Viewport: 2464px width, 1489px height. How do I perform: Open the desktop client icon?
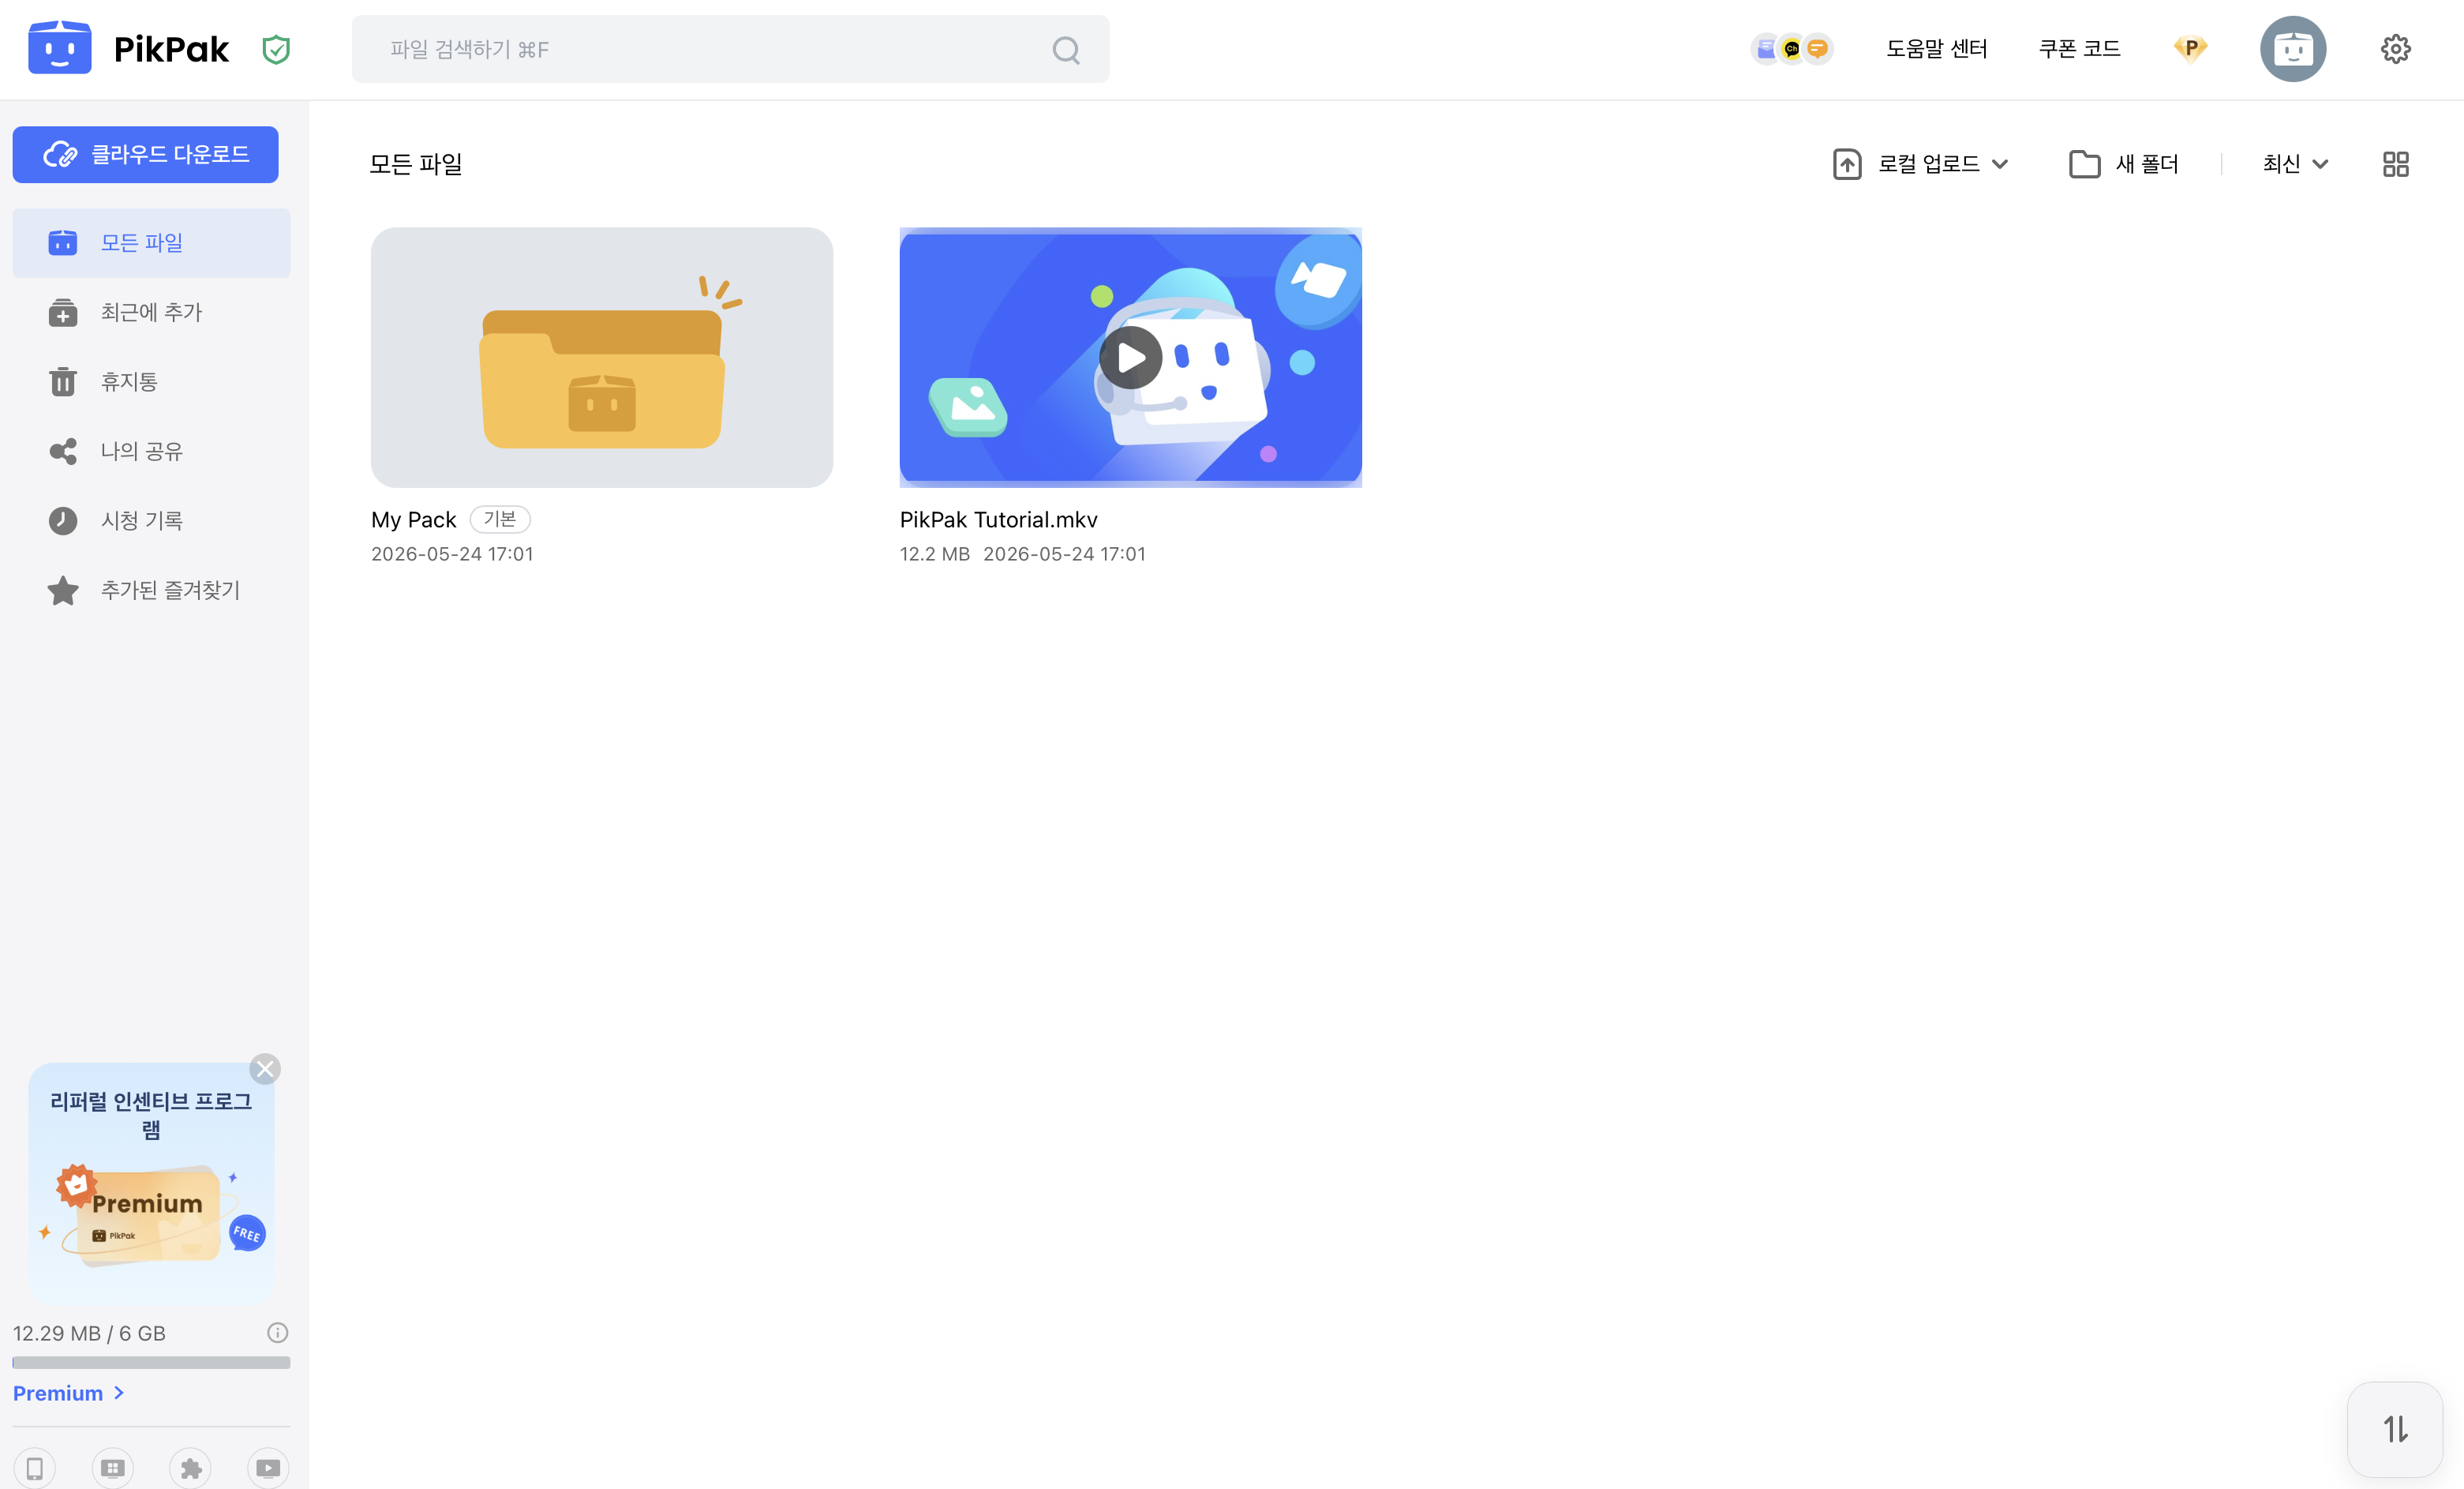pos(113,1467)
